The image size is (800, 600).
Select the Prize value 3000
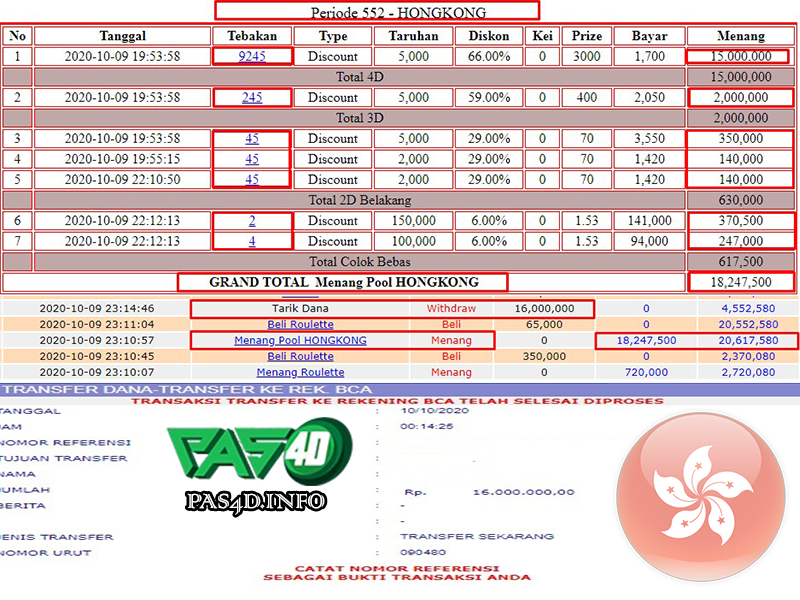tap(587, 56)
